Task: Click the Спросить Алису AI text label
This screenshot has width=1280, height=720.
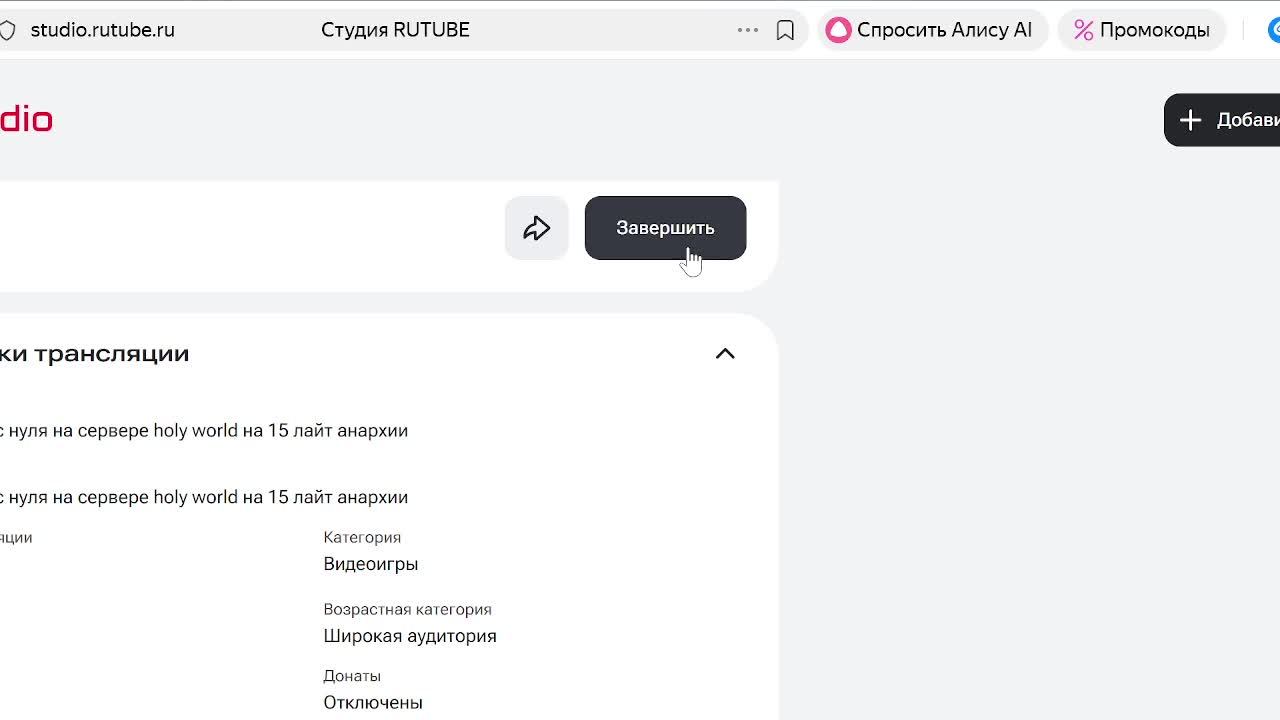Action: click(x=944, y=30)
